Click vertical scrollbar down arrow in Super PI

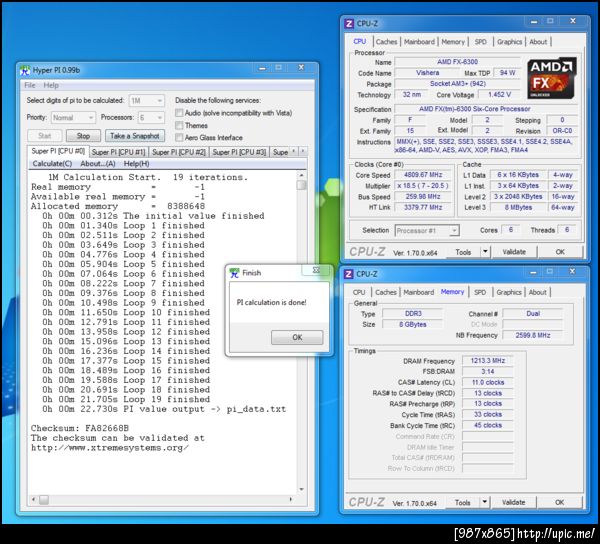[x=302, y=489]
